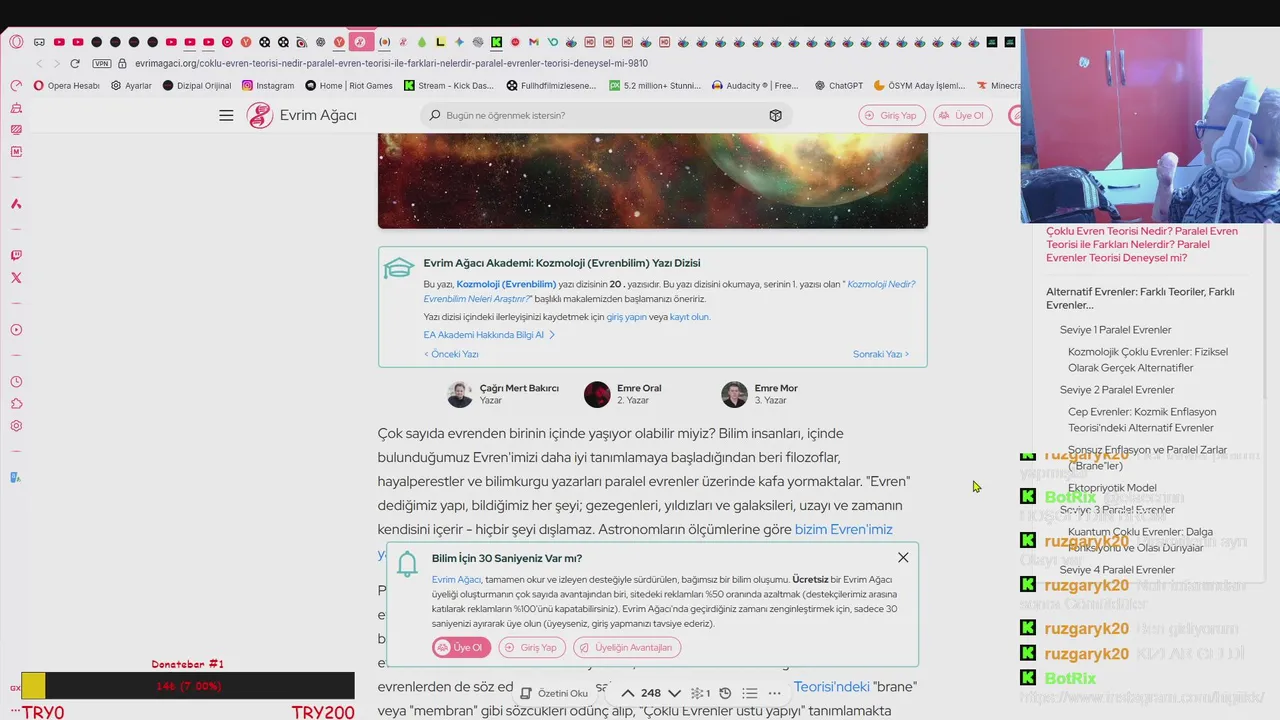Open the Twitch sidebar icon
Viewport: 1280px width, 720px height.
pyautogui.click(x=16, y=256)
